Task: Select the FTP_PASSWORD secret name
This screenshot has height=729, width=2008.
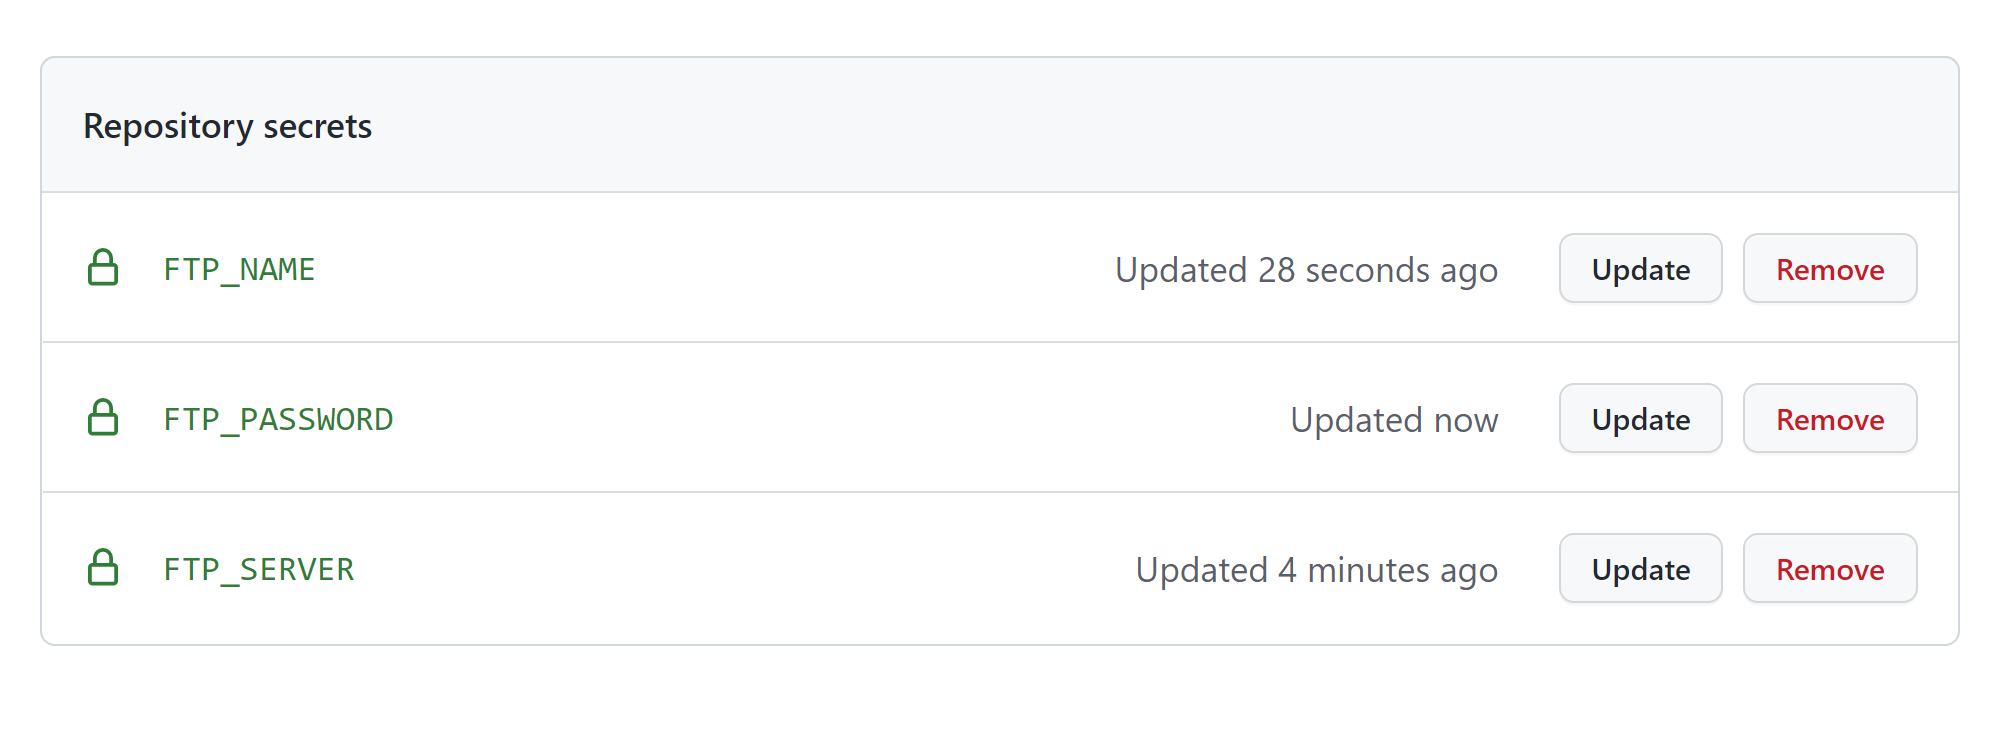Action: coord(278,420)
